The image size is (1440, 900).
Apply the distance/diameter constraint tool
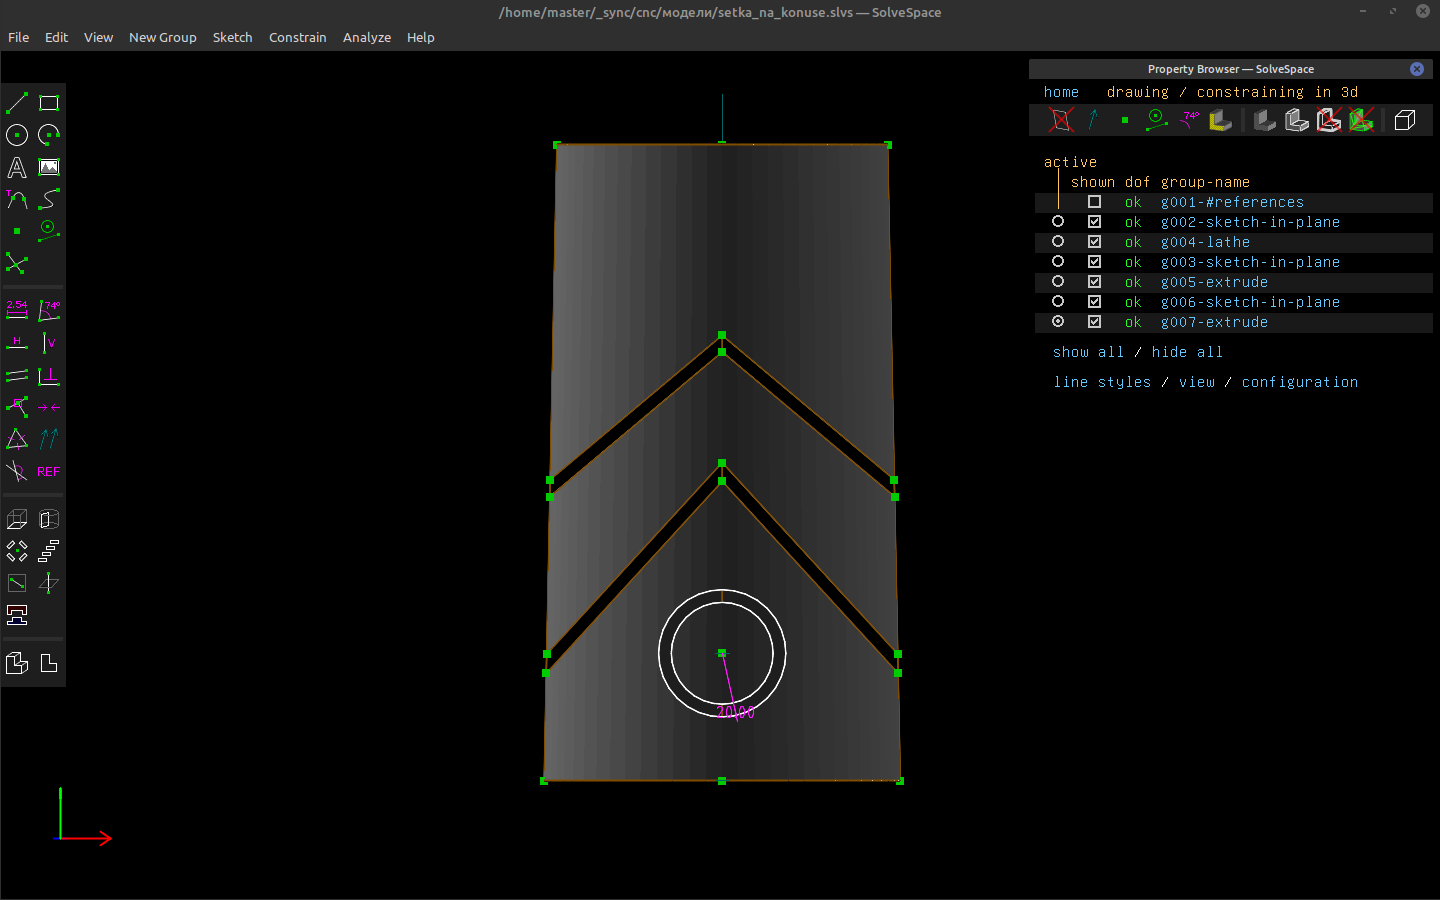pos(17,311)
